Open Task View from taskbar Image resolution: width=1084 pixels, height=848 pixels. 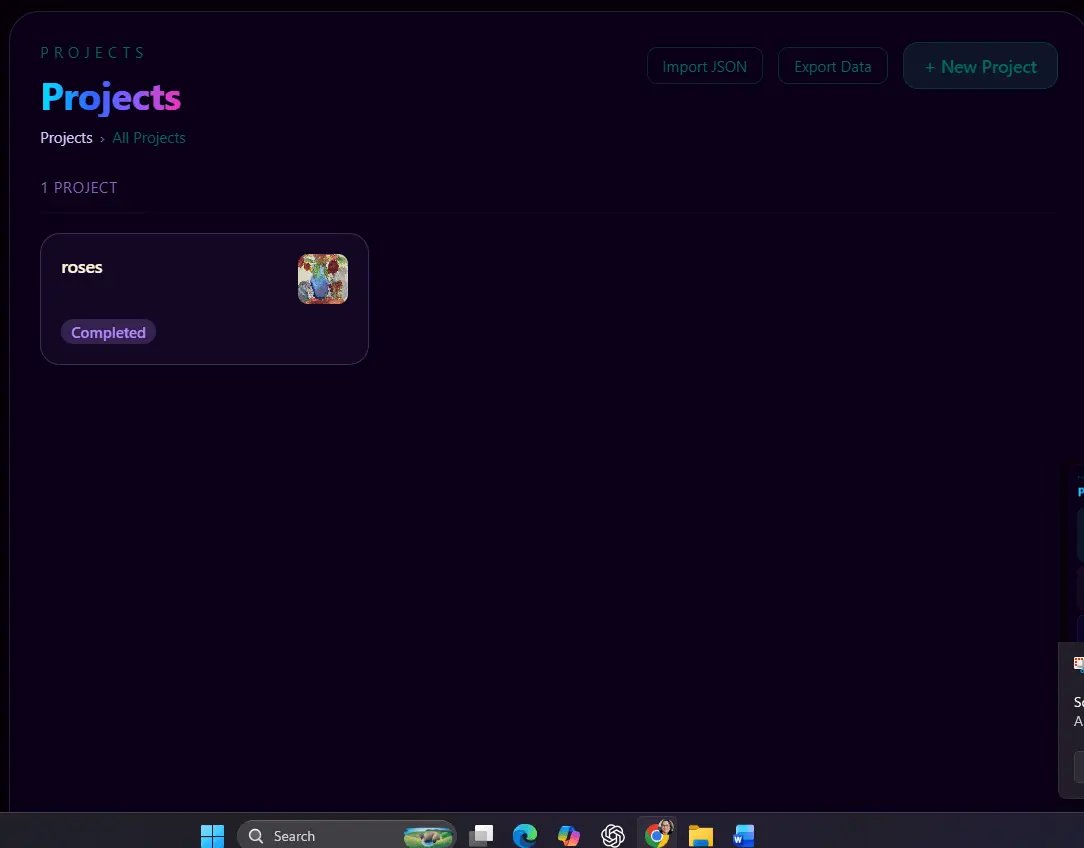[x=481, y=836]
